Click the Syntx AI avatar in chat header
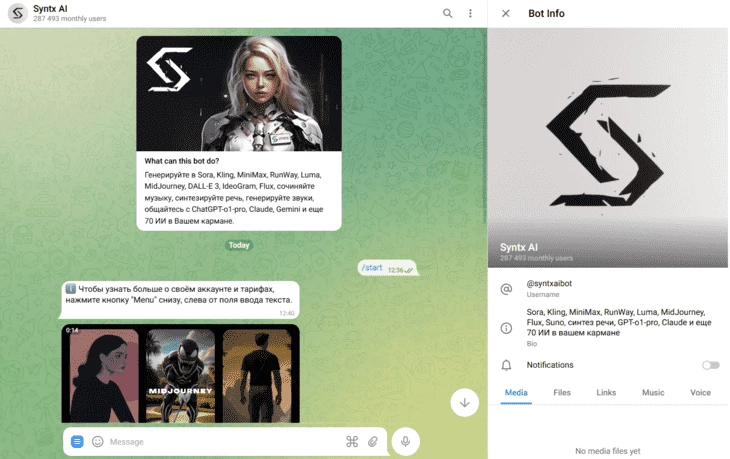This screenshot has width=730, height=459. (17, 13)
